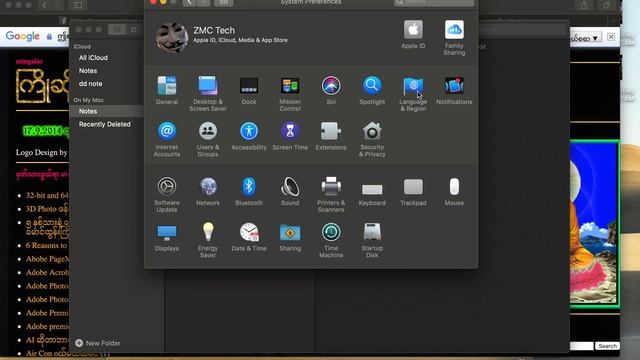This screenshot has width=640, height=360.
Task: Open the Dock preferences pane
Action: [x=249, y=90]
